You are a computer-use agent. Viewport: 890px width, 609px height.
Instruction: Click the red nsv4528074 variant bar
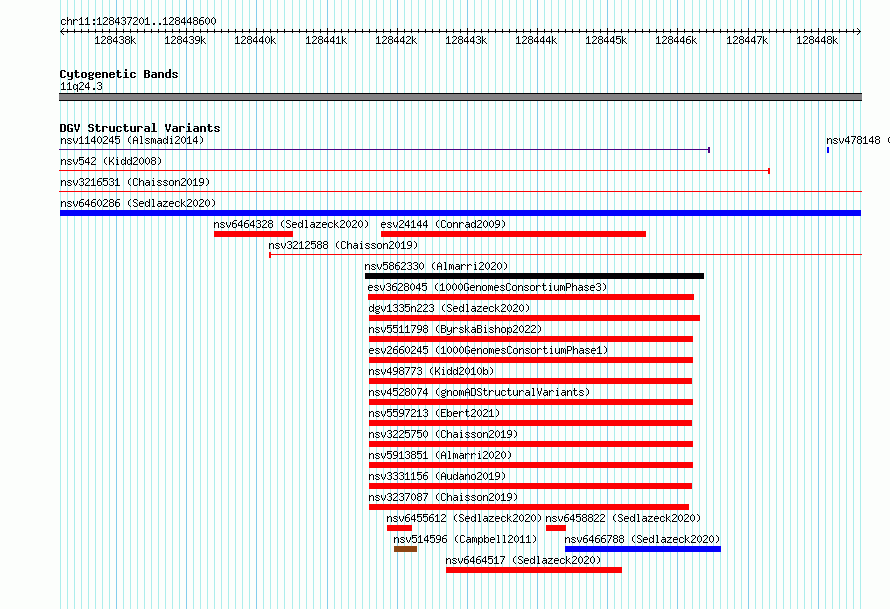point(531,402)
